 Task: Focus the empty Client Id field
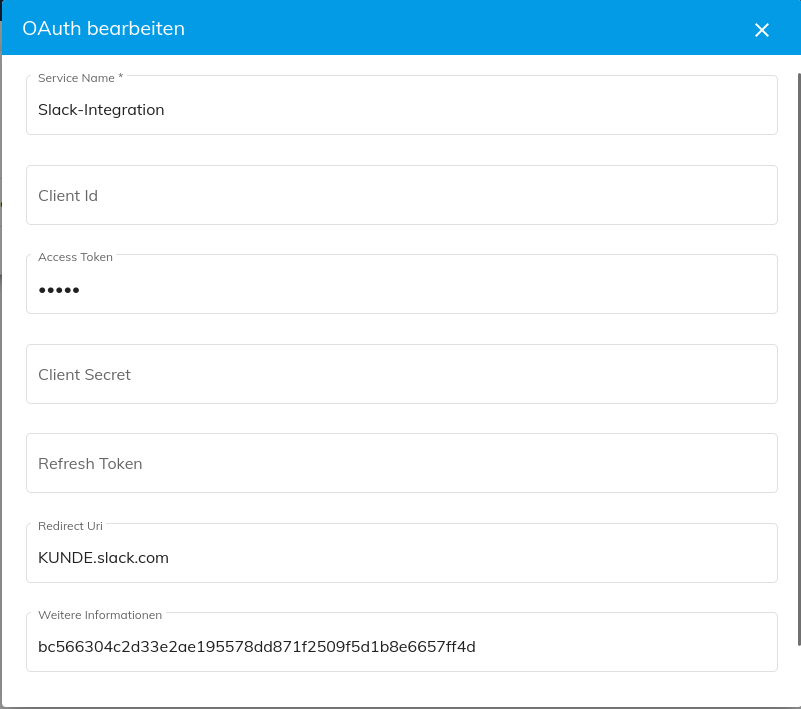point(400,195)
